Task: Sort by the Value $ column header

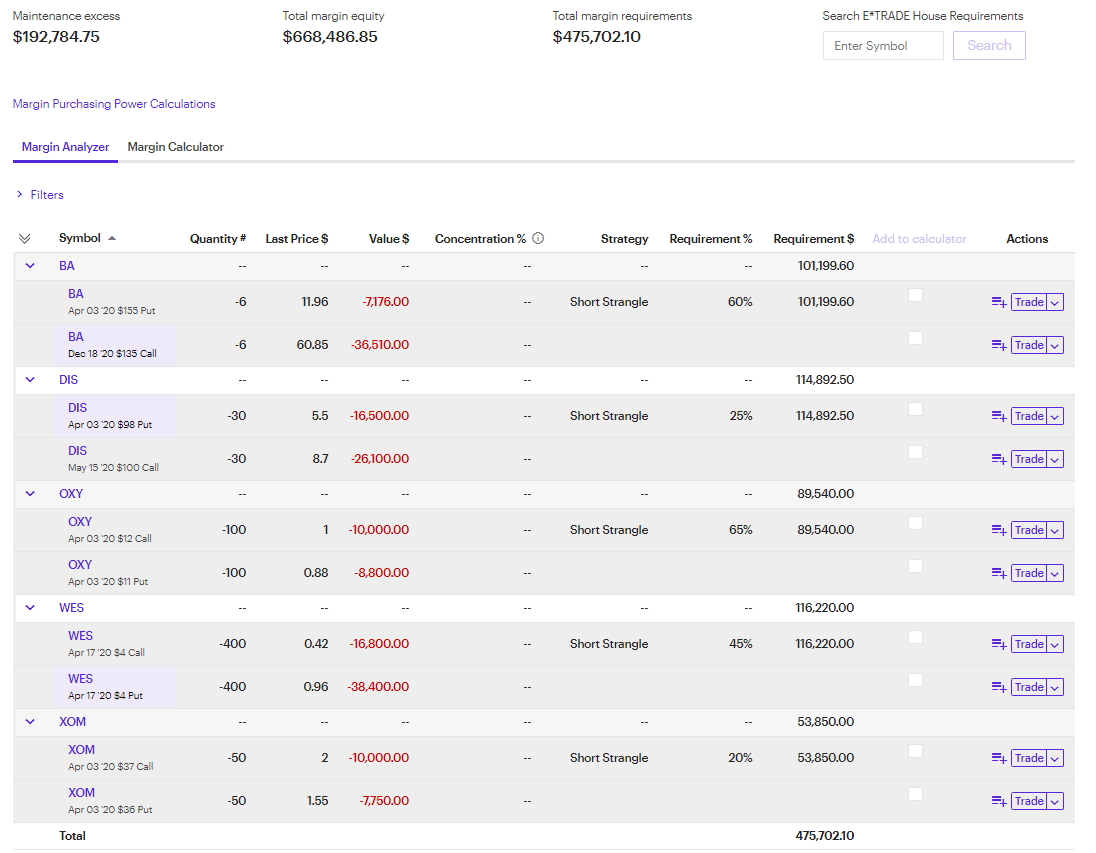Action: (x=389, y=238)
